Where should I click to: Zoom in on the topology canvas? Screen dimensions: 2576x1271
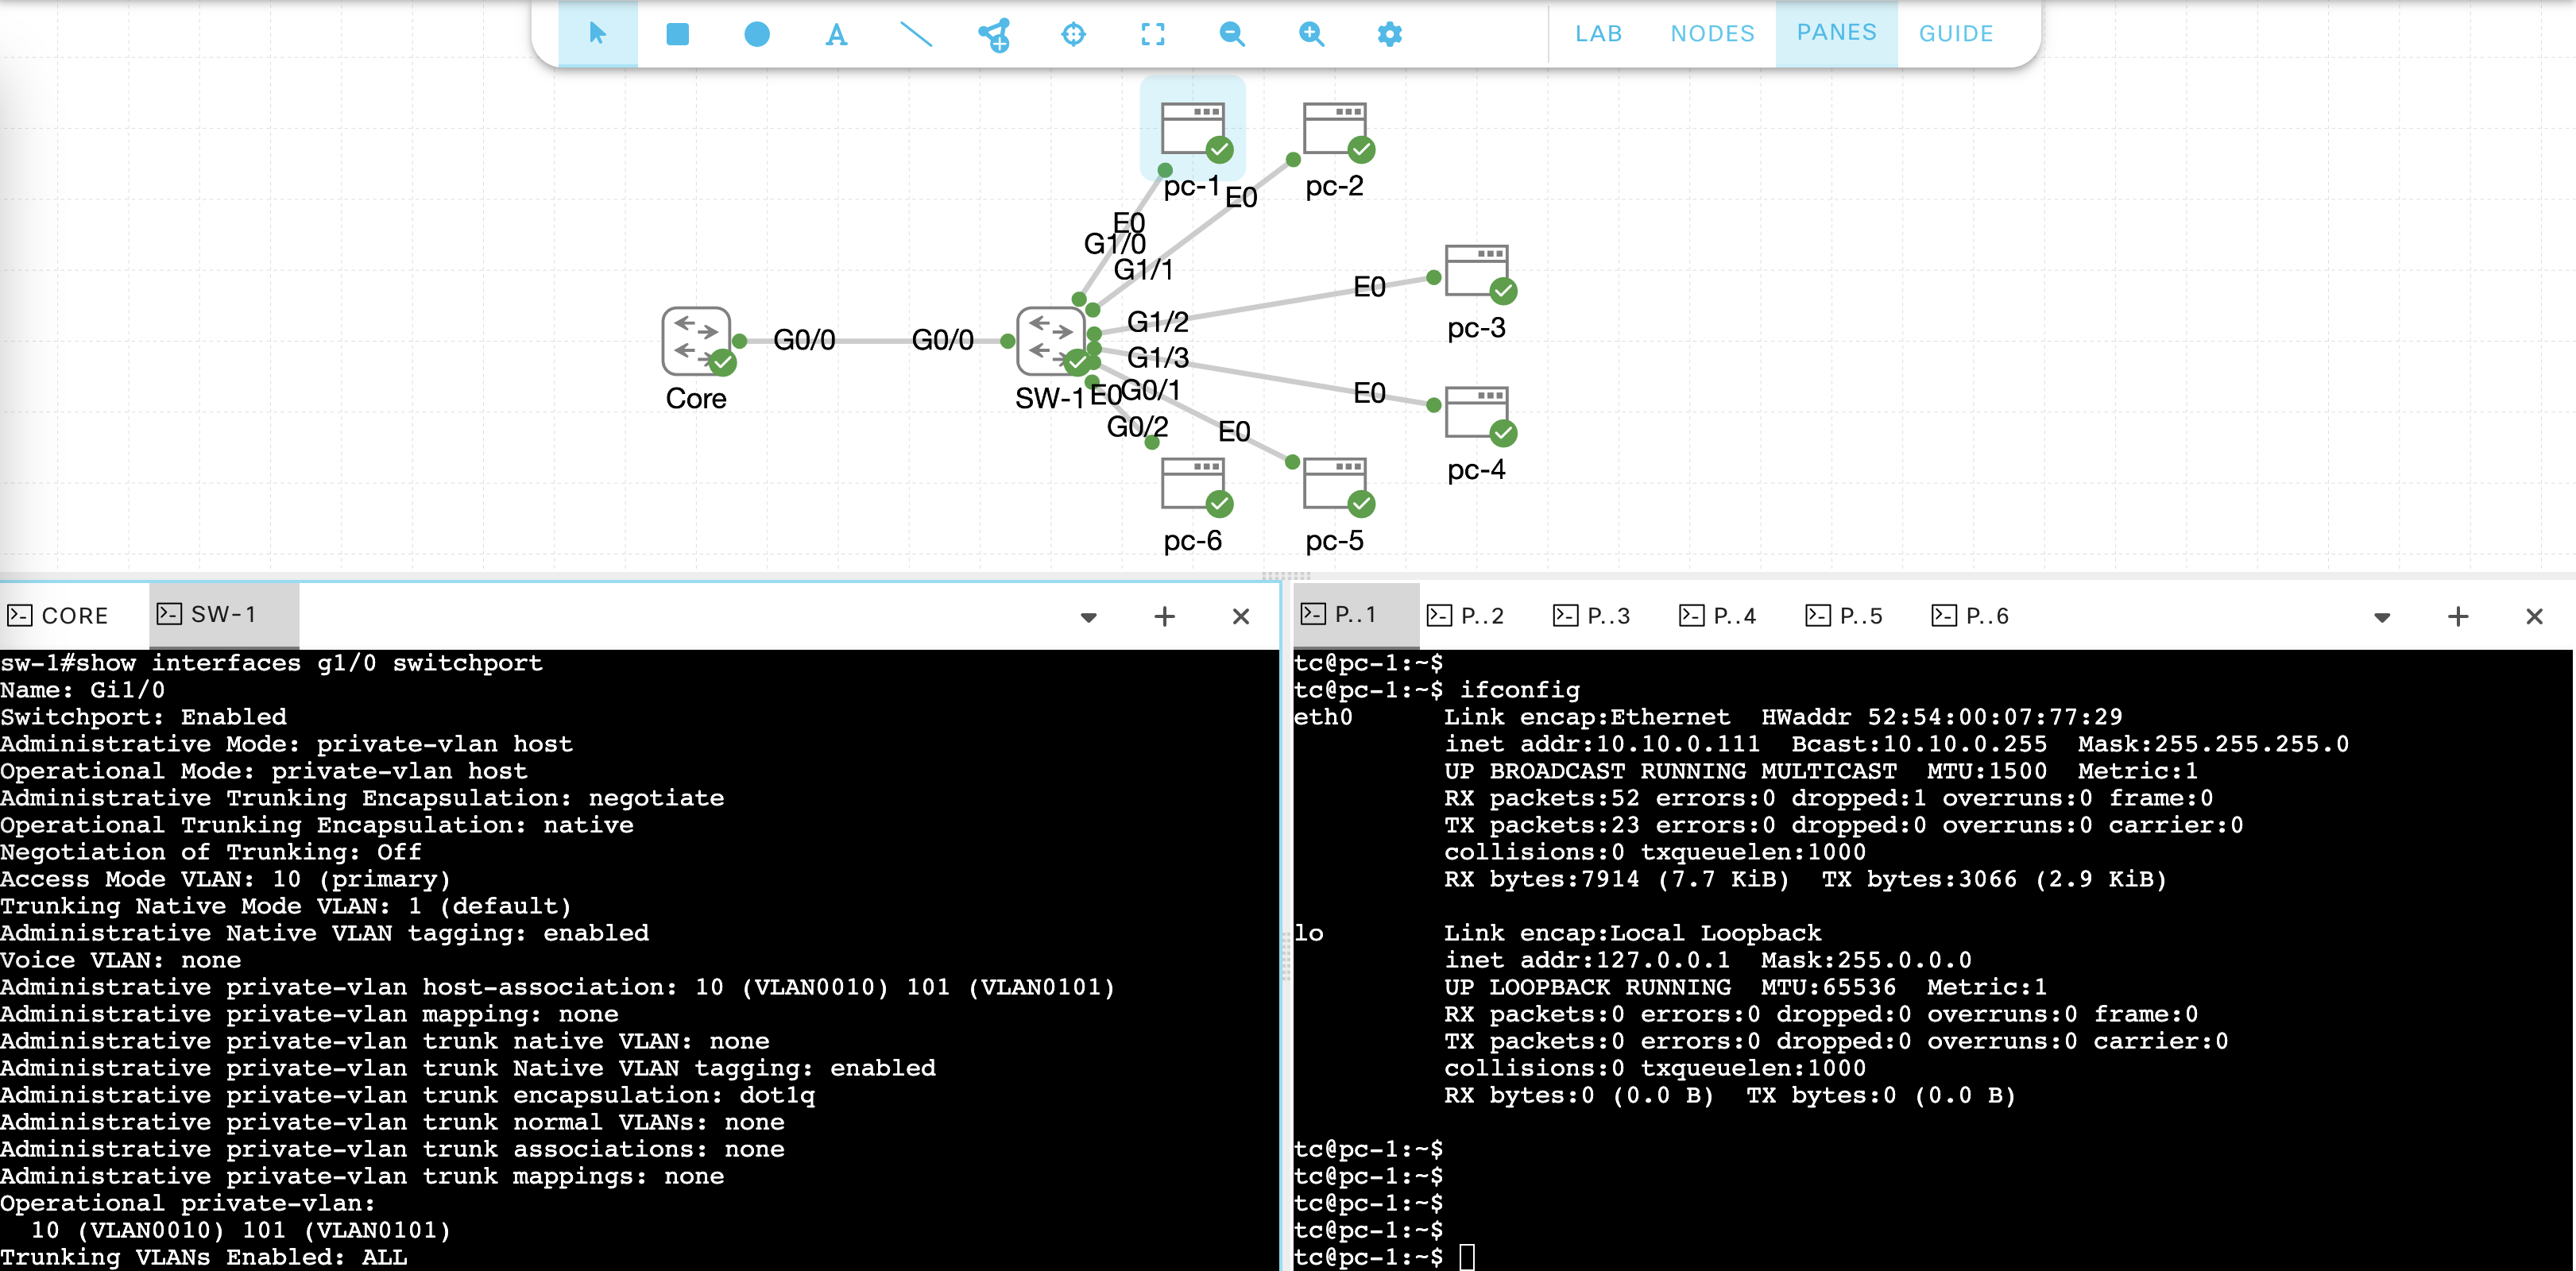click(1311, 34)
